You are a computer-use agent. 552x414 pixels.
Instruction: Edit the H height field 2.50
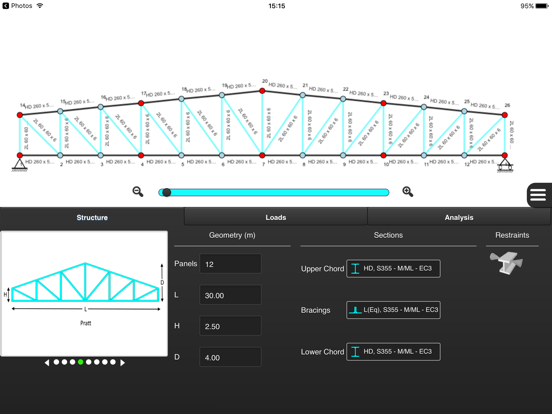coord(230,326)
